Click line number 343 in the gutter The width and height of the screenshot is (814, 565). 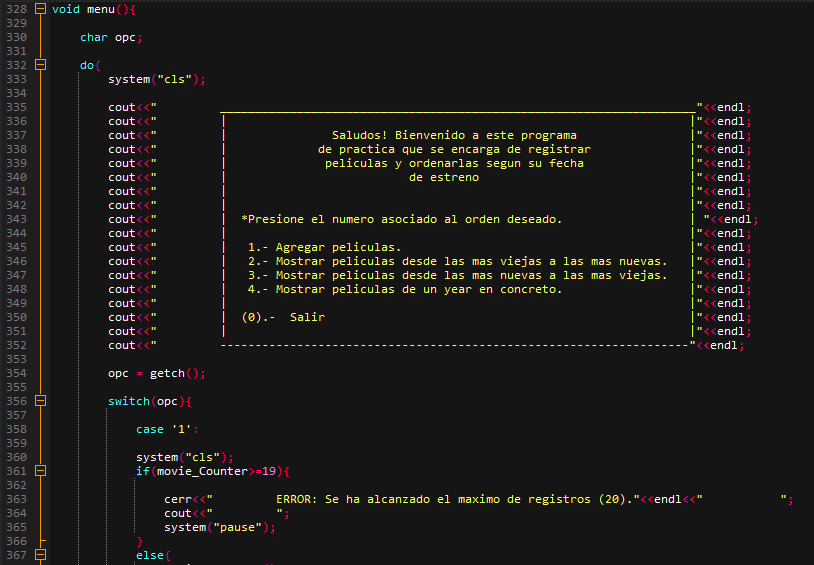16,219
